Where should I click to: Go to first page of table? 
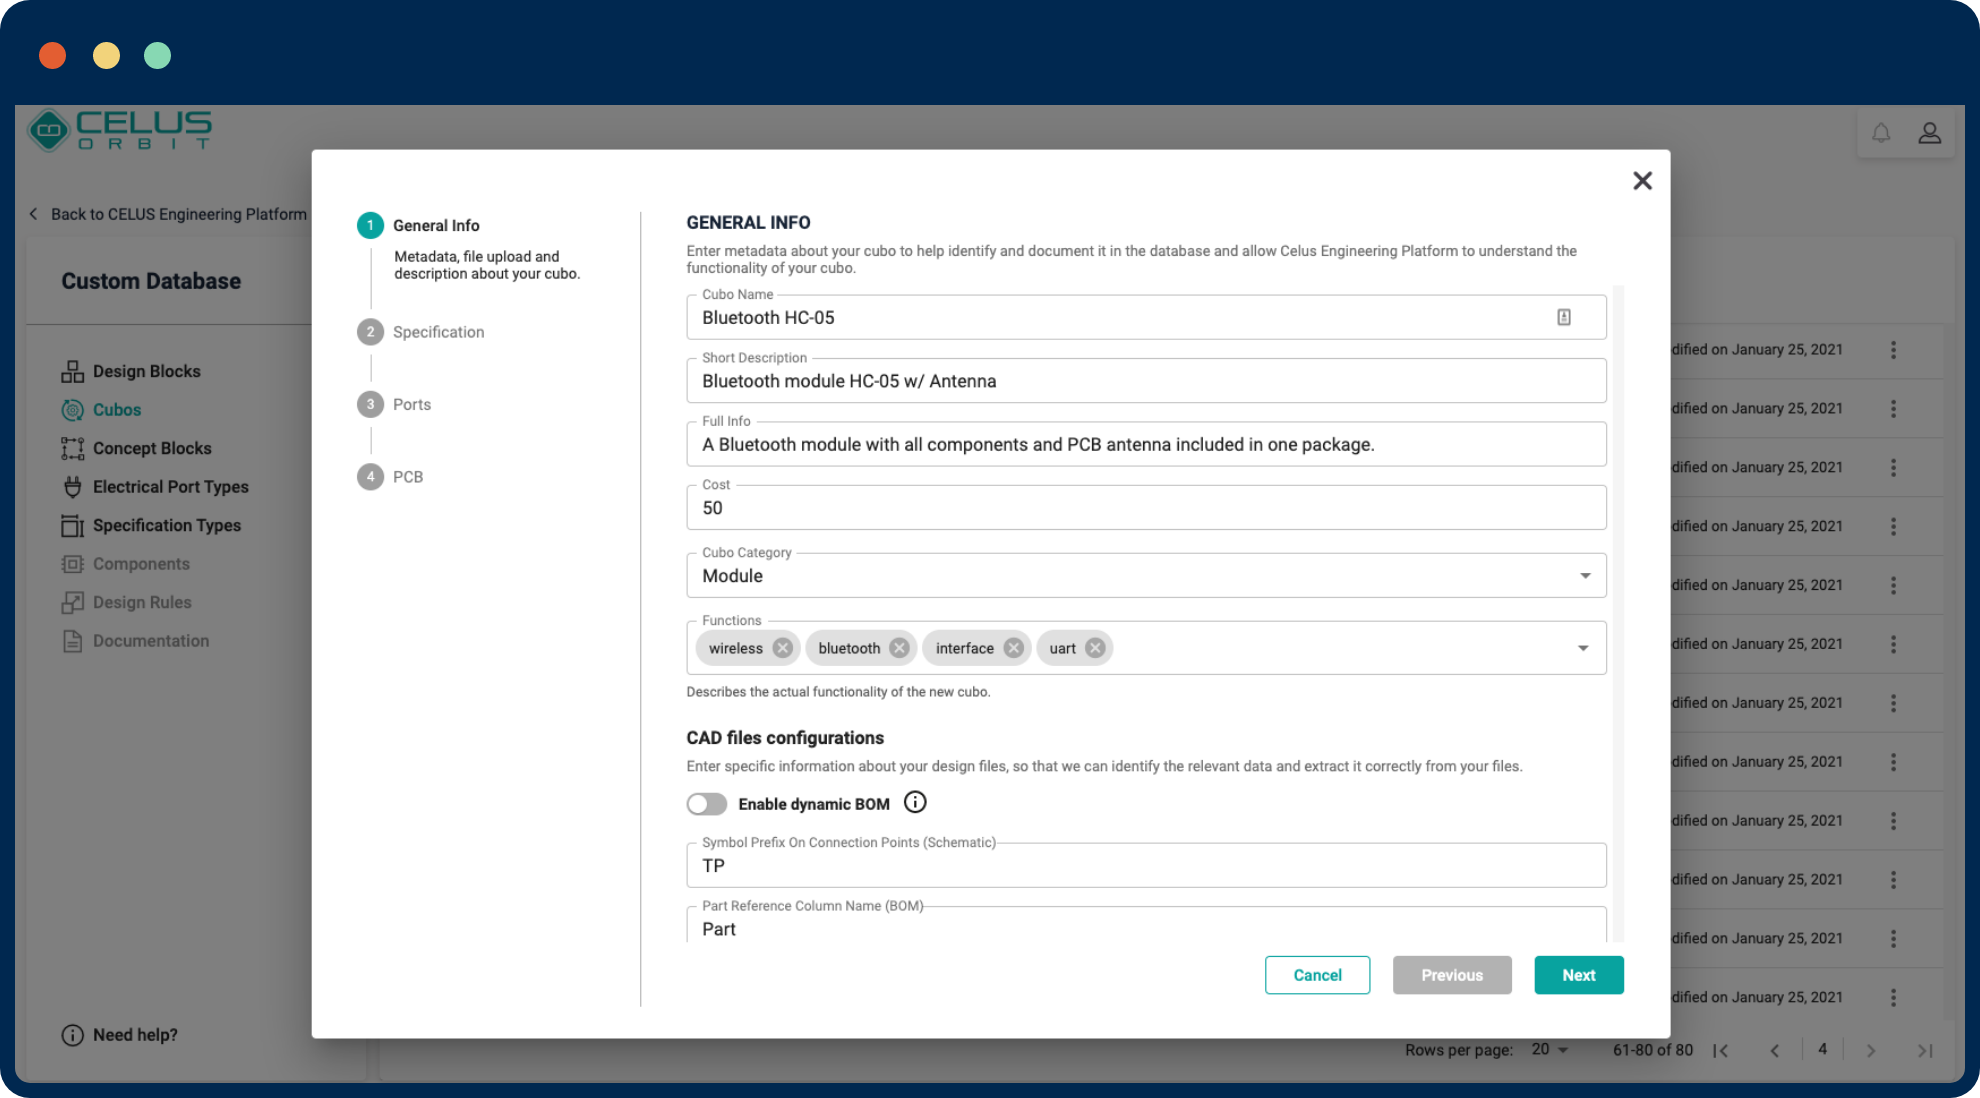[x=1721, y=1050]
